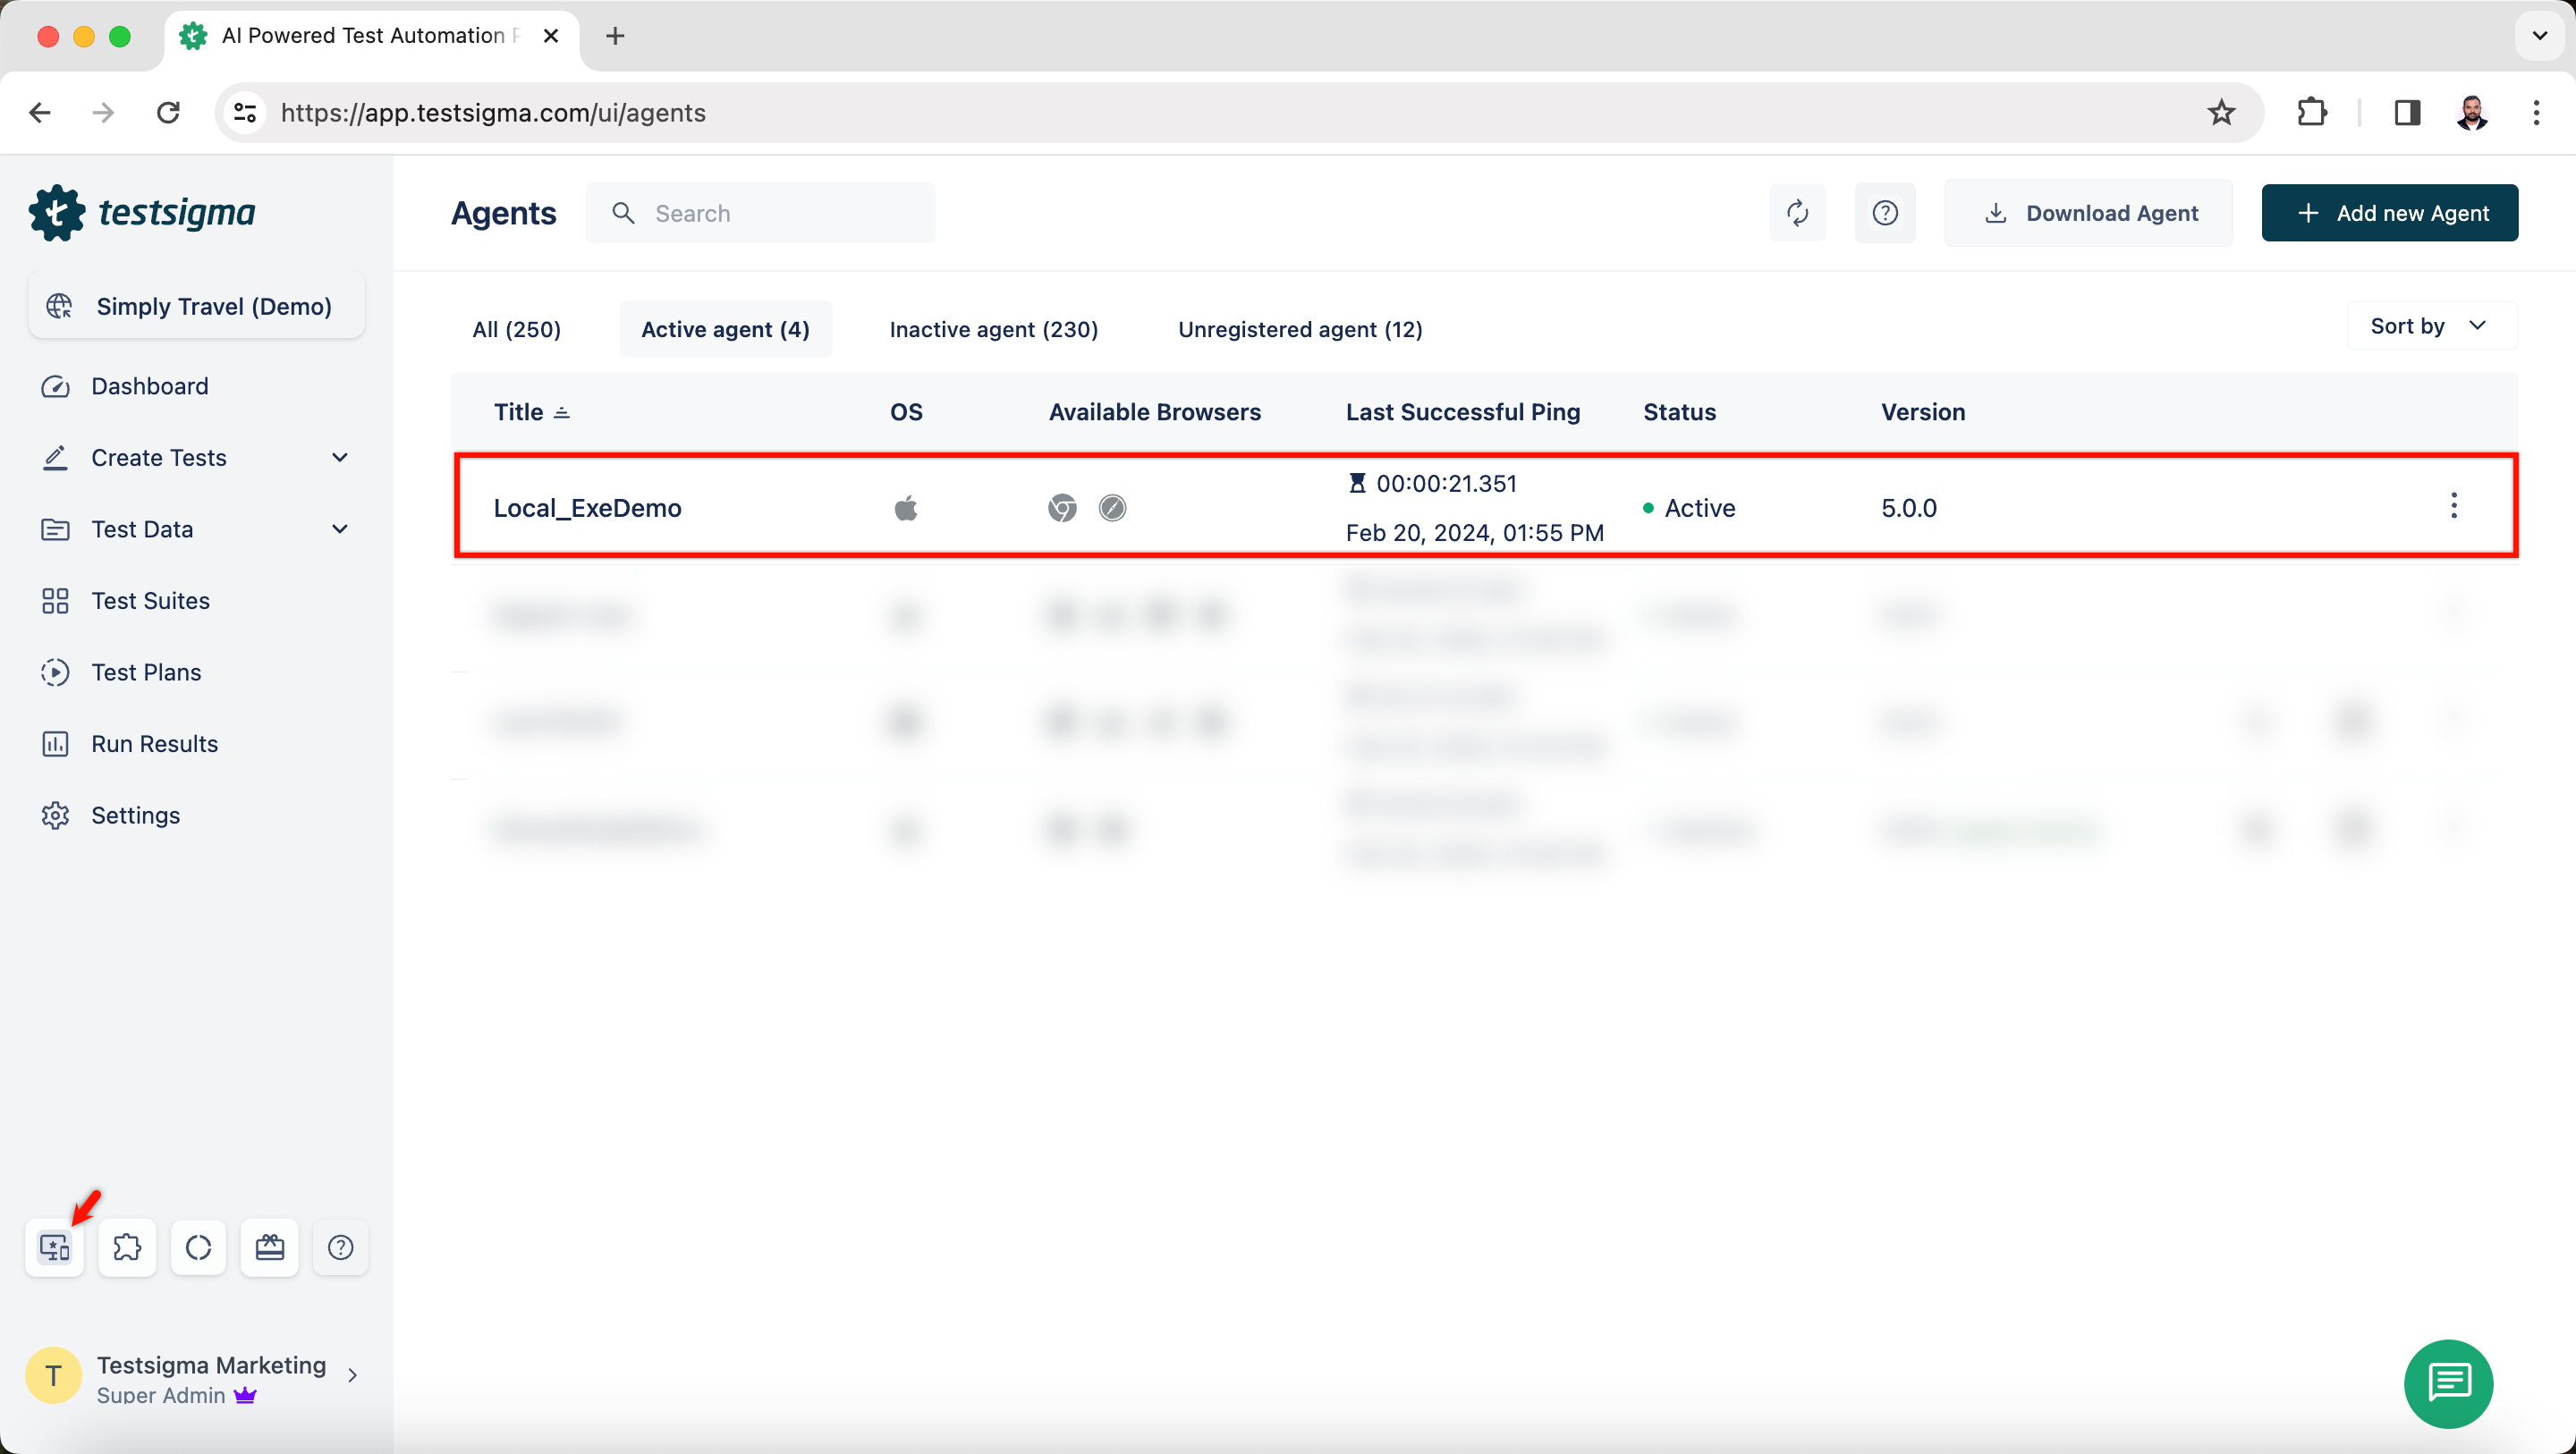Click the address bar URL
The image size is (2576, 1454).
[493, 113]
